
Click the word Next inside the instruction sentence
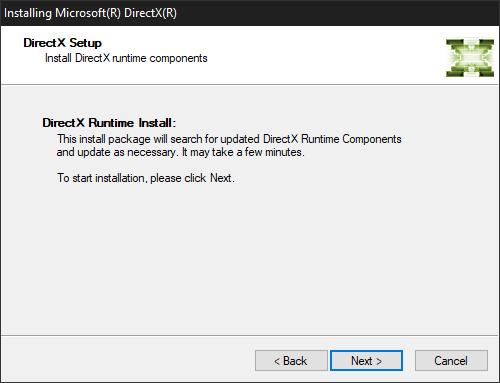coord(220,178)
